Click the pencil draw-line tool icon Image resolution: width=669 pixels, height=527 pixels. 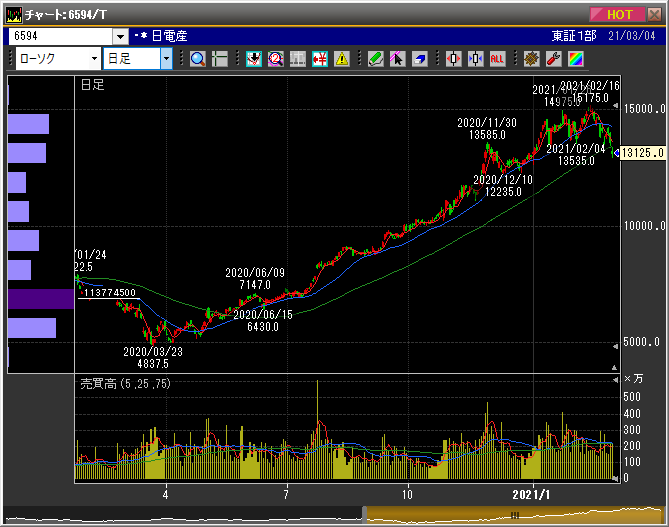point(375,59)
